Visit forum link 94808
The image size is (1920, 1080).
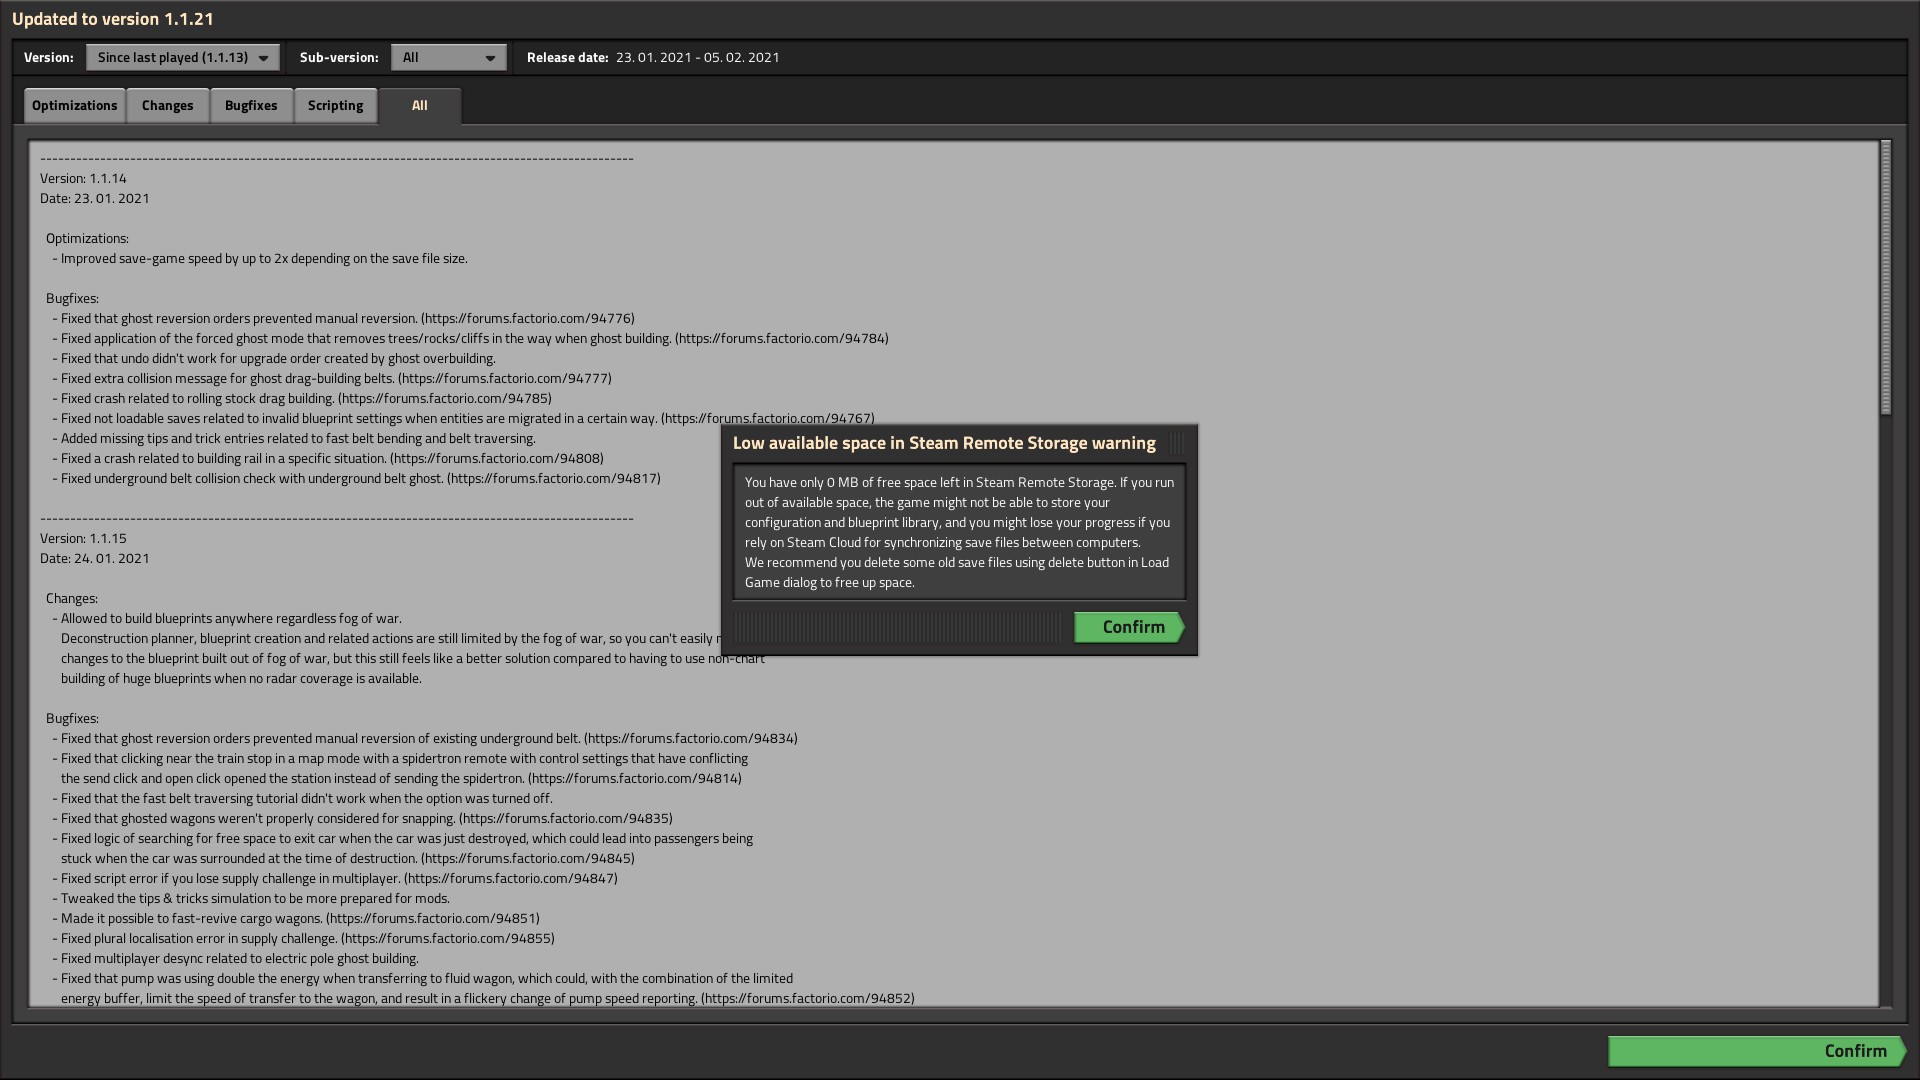pos(497,458)
